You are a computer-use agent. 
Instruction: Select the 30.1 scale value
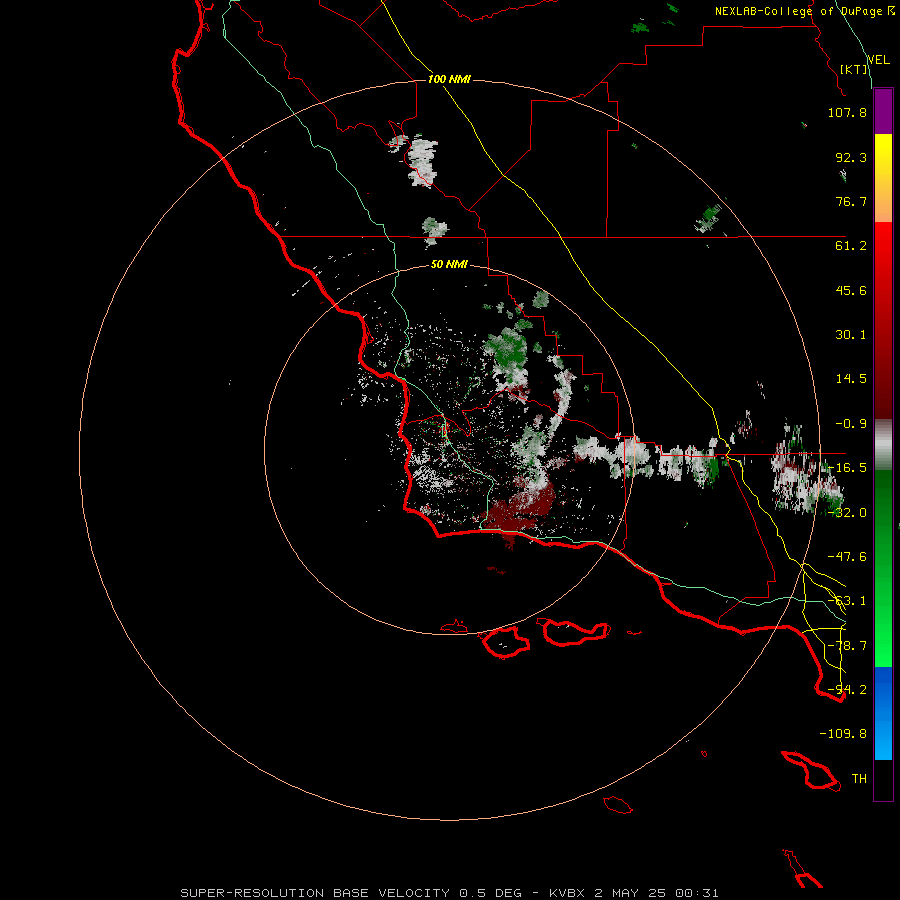(x=851, y=335)
